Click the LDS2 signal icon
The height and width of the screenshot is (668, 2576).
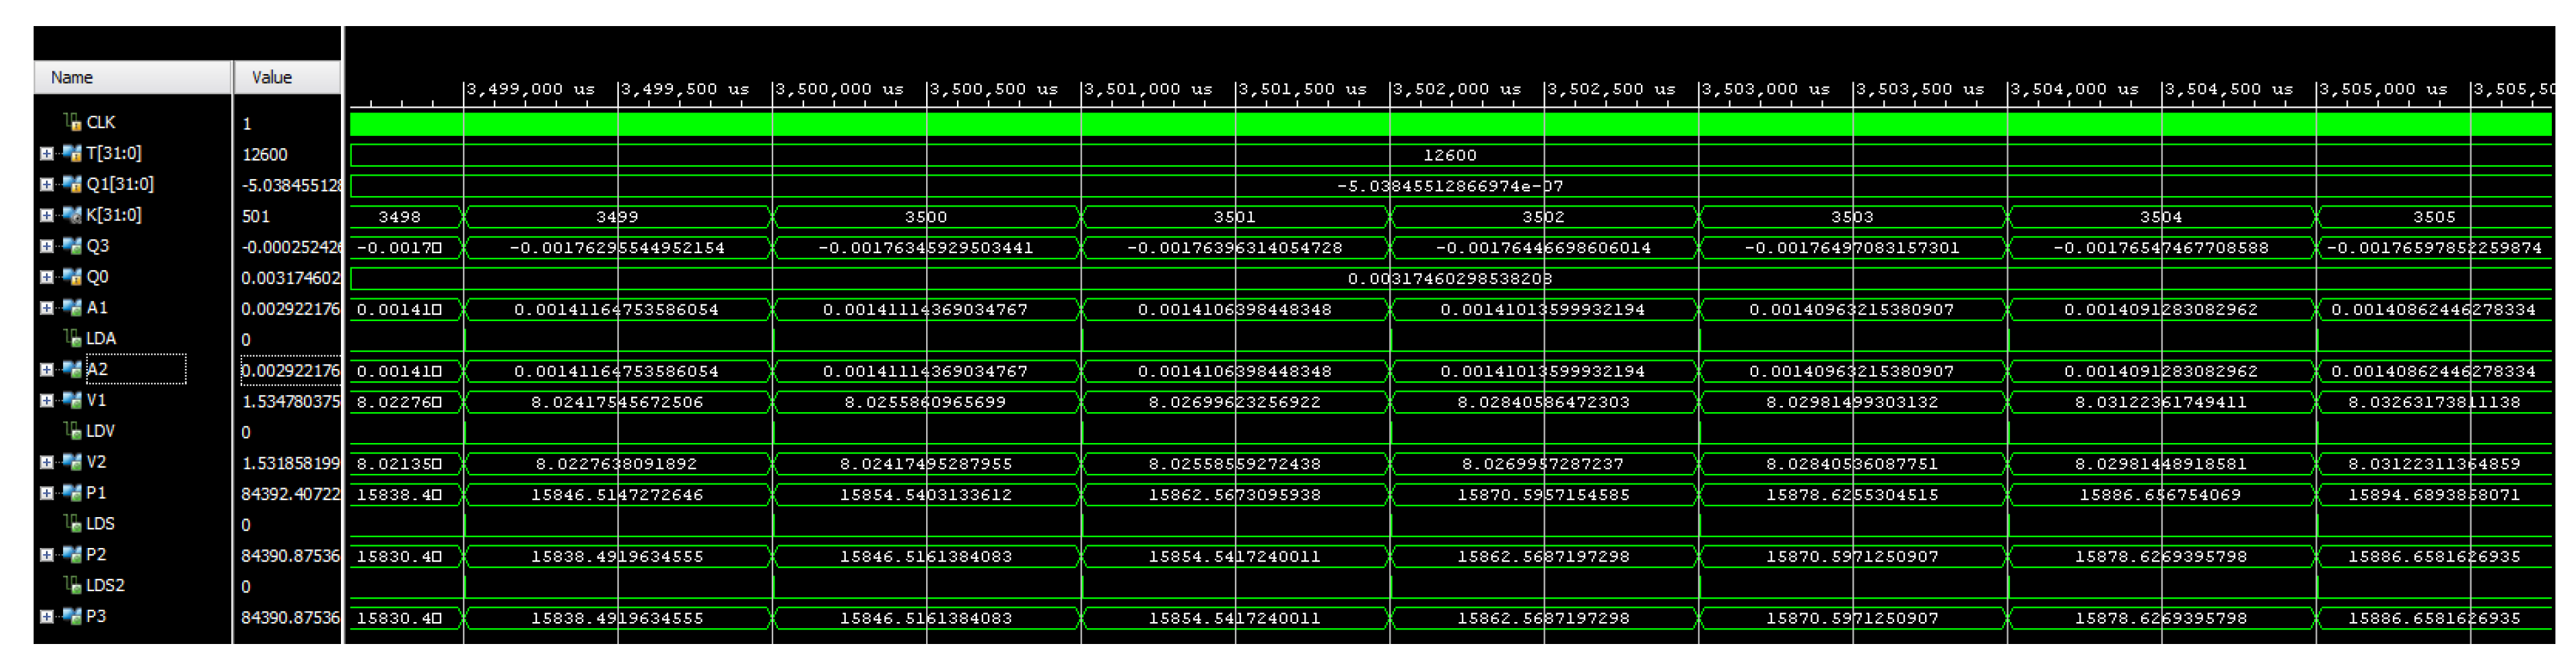(x=72, y=585)
